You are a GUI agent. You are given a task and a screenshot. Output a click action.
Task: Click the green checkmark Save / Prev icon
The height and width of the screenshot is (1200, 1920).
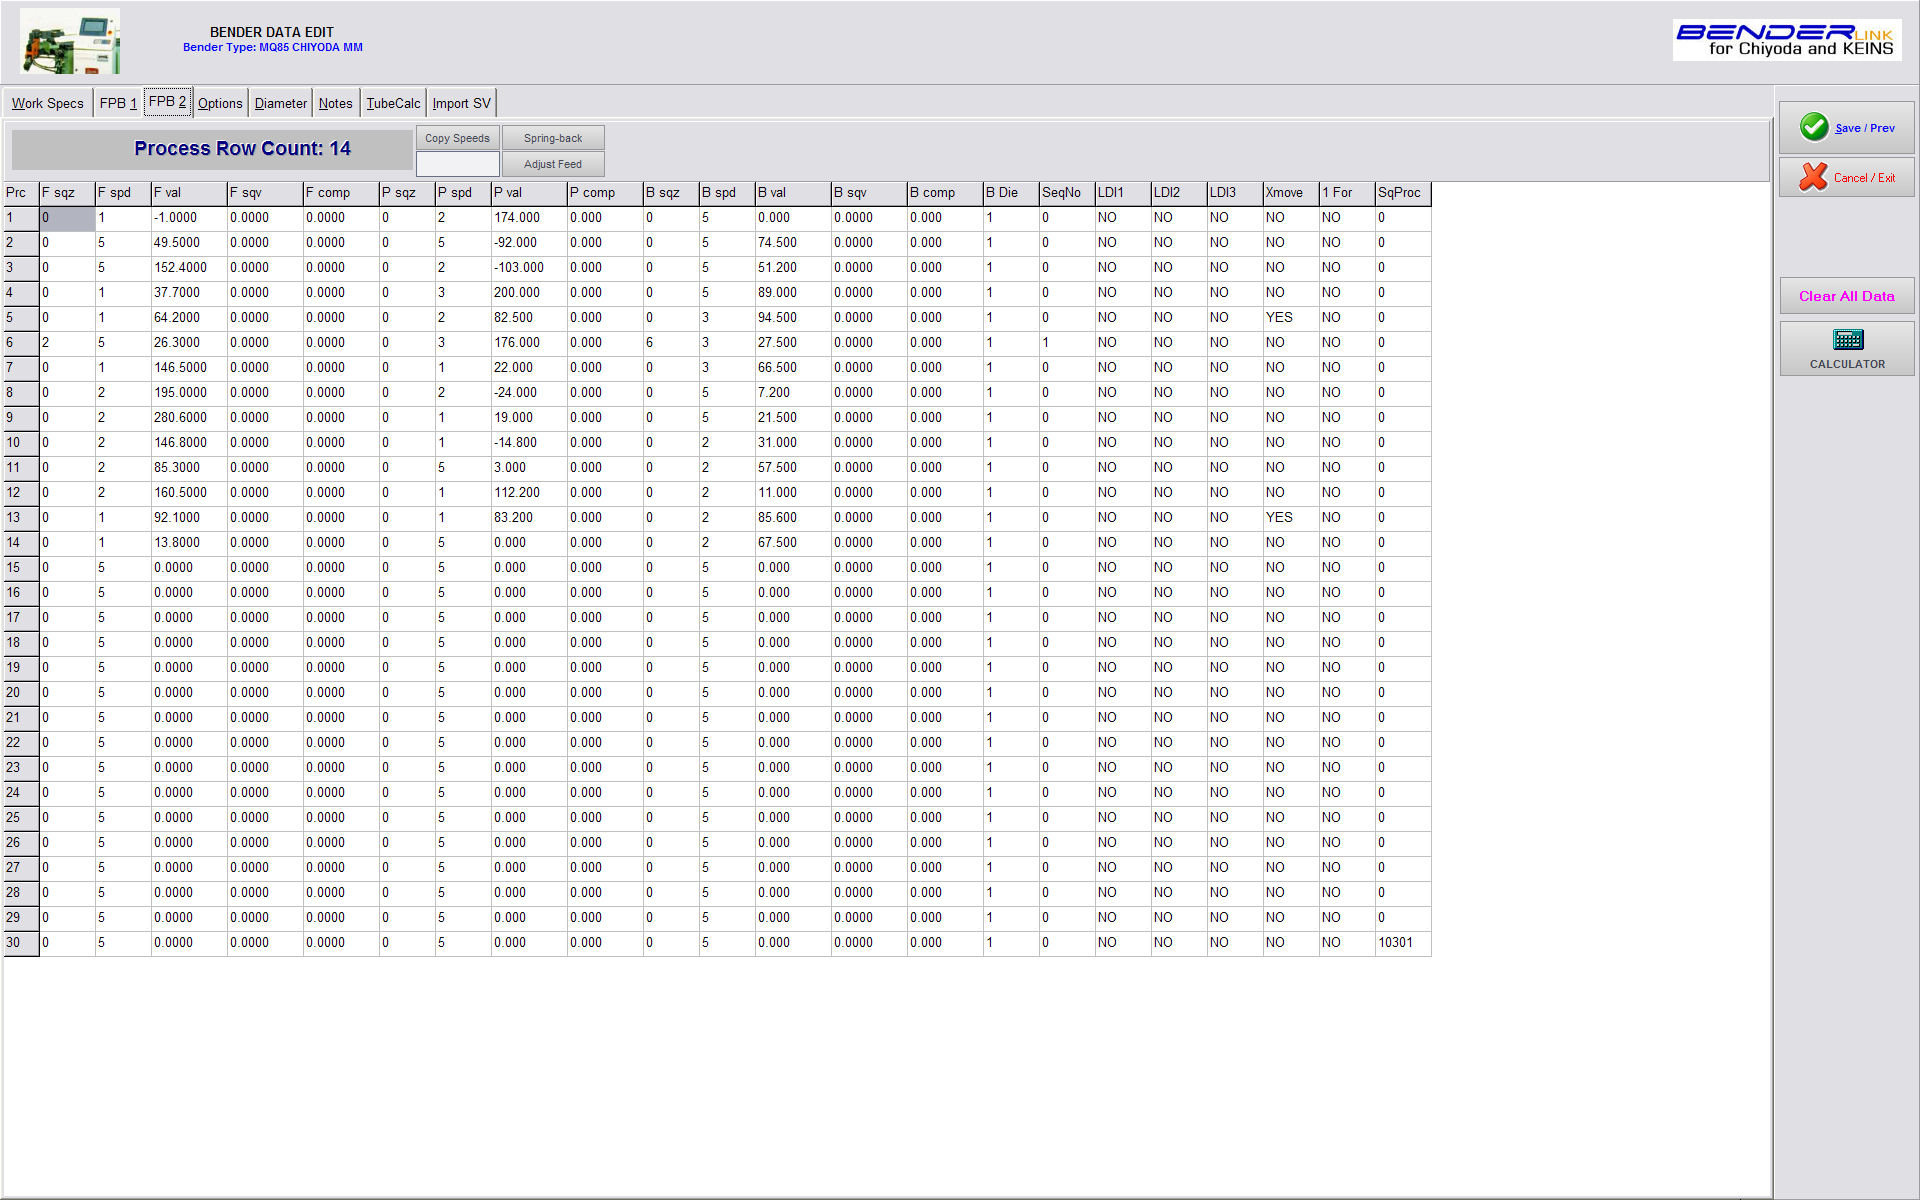coord(1814,127)
